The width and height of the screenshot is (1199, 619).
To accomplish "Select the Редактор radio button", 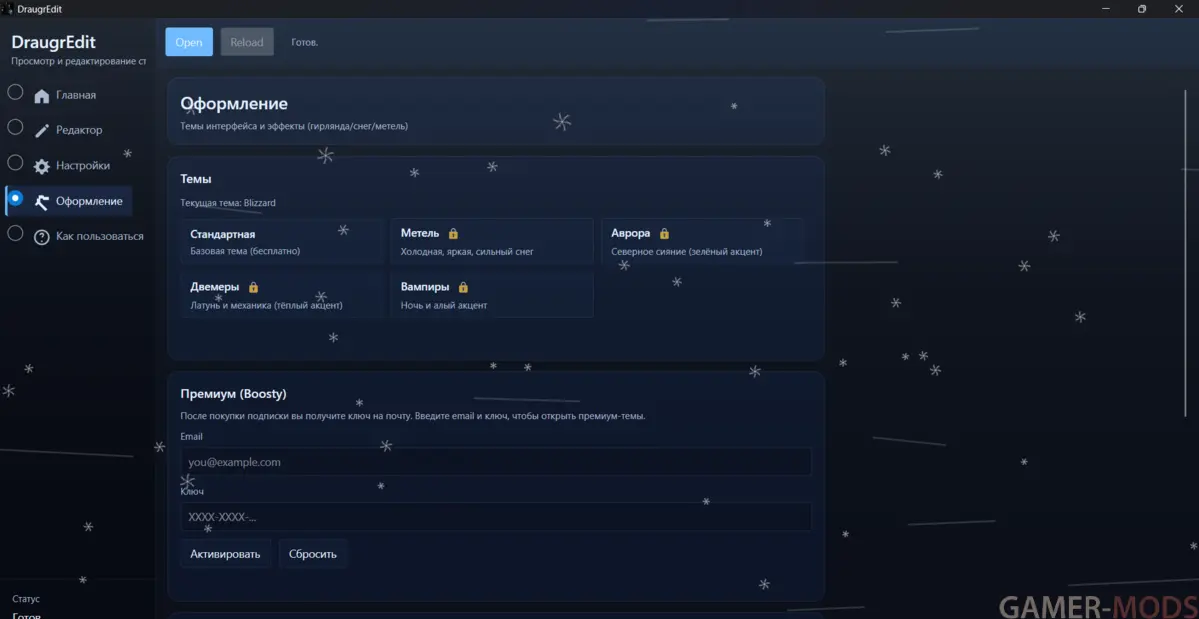I will 15,128.
